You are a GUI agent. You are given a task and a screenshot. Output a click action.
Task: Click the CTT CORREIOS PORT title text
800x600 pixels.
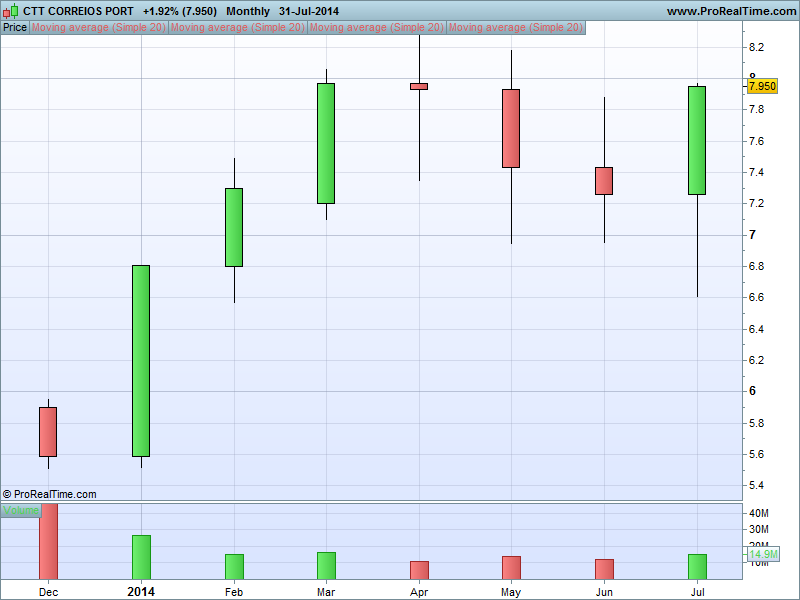coord(78,11)
